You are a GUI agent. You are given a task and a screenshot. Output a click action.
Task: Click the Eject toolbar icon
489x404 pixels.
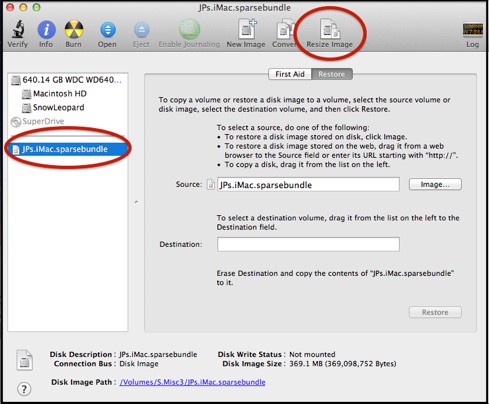pyautogui.click(x=142, y=30)
